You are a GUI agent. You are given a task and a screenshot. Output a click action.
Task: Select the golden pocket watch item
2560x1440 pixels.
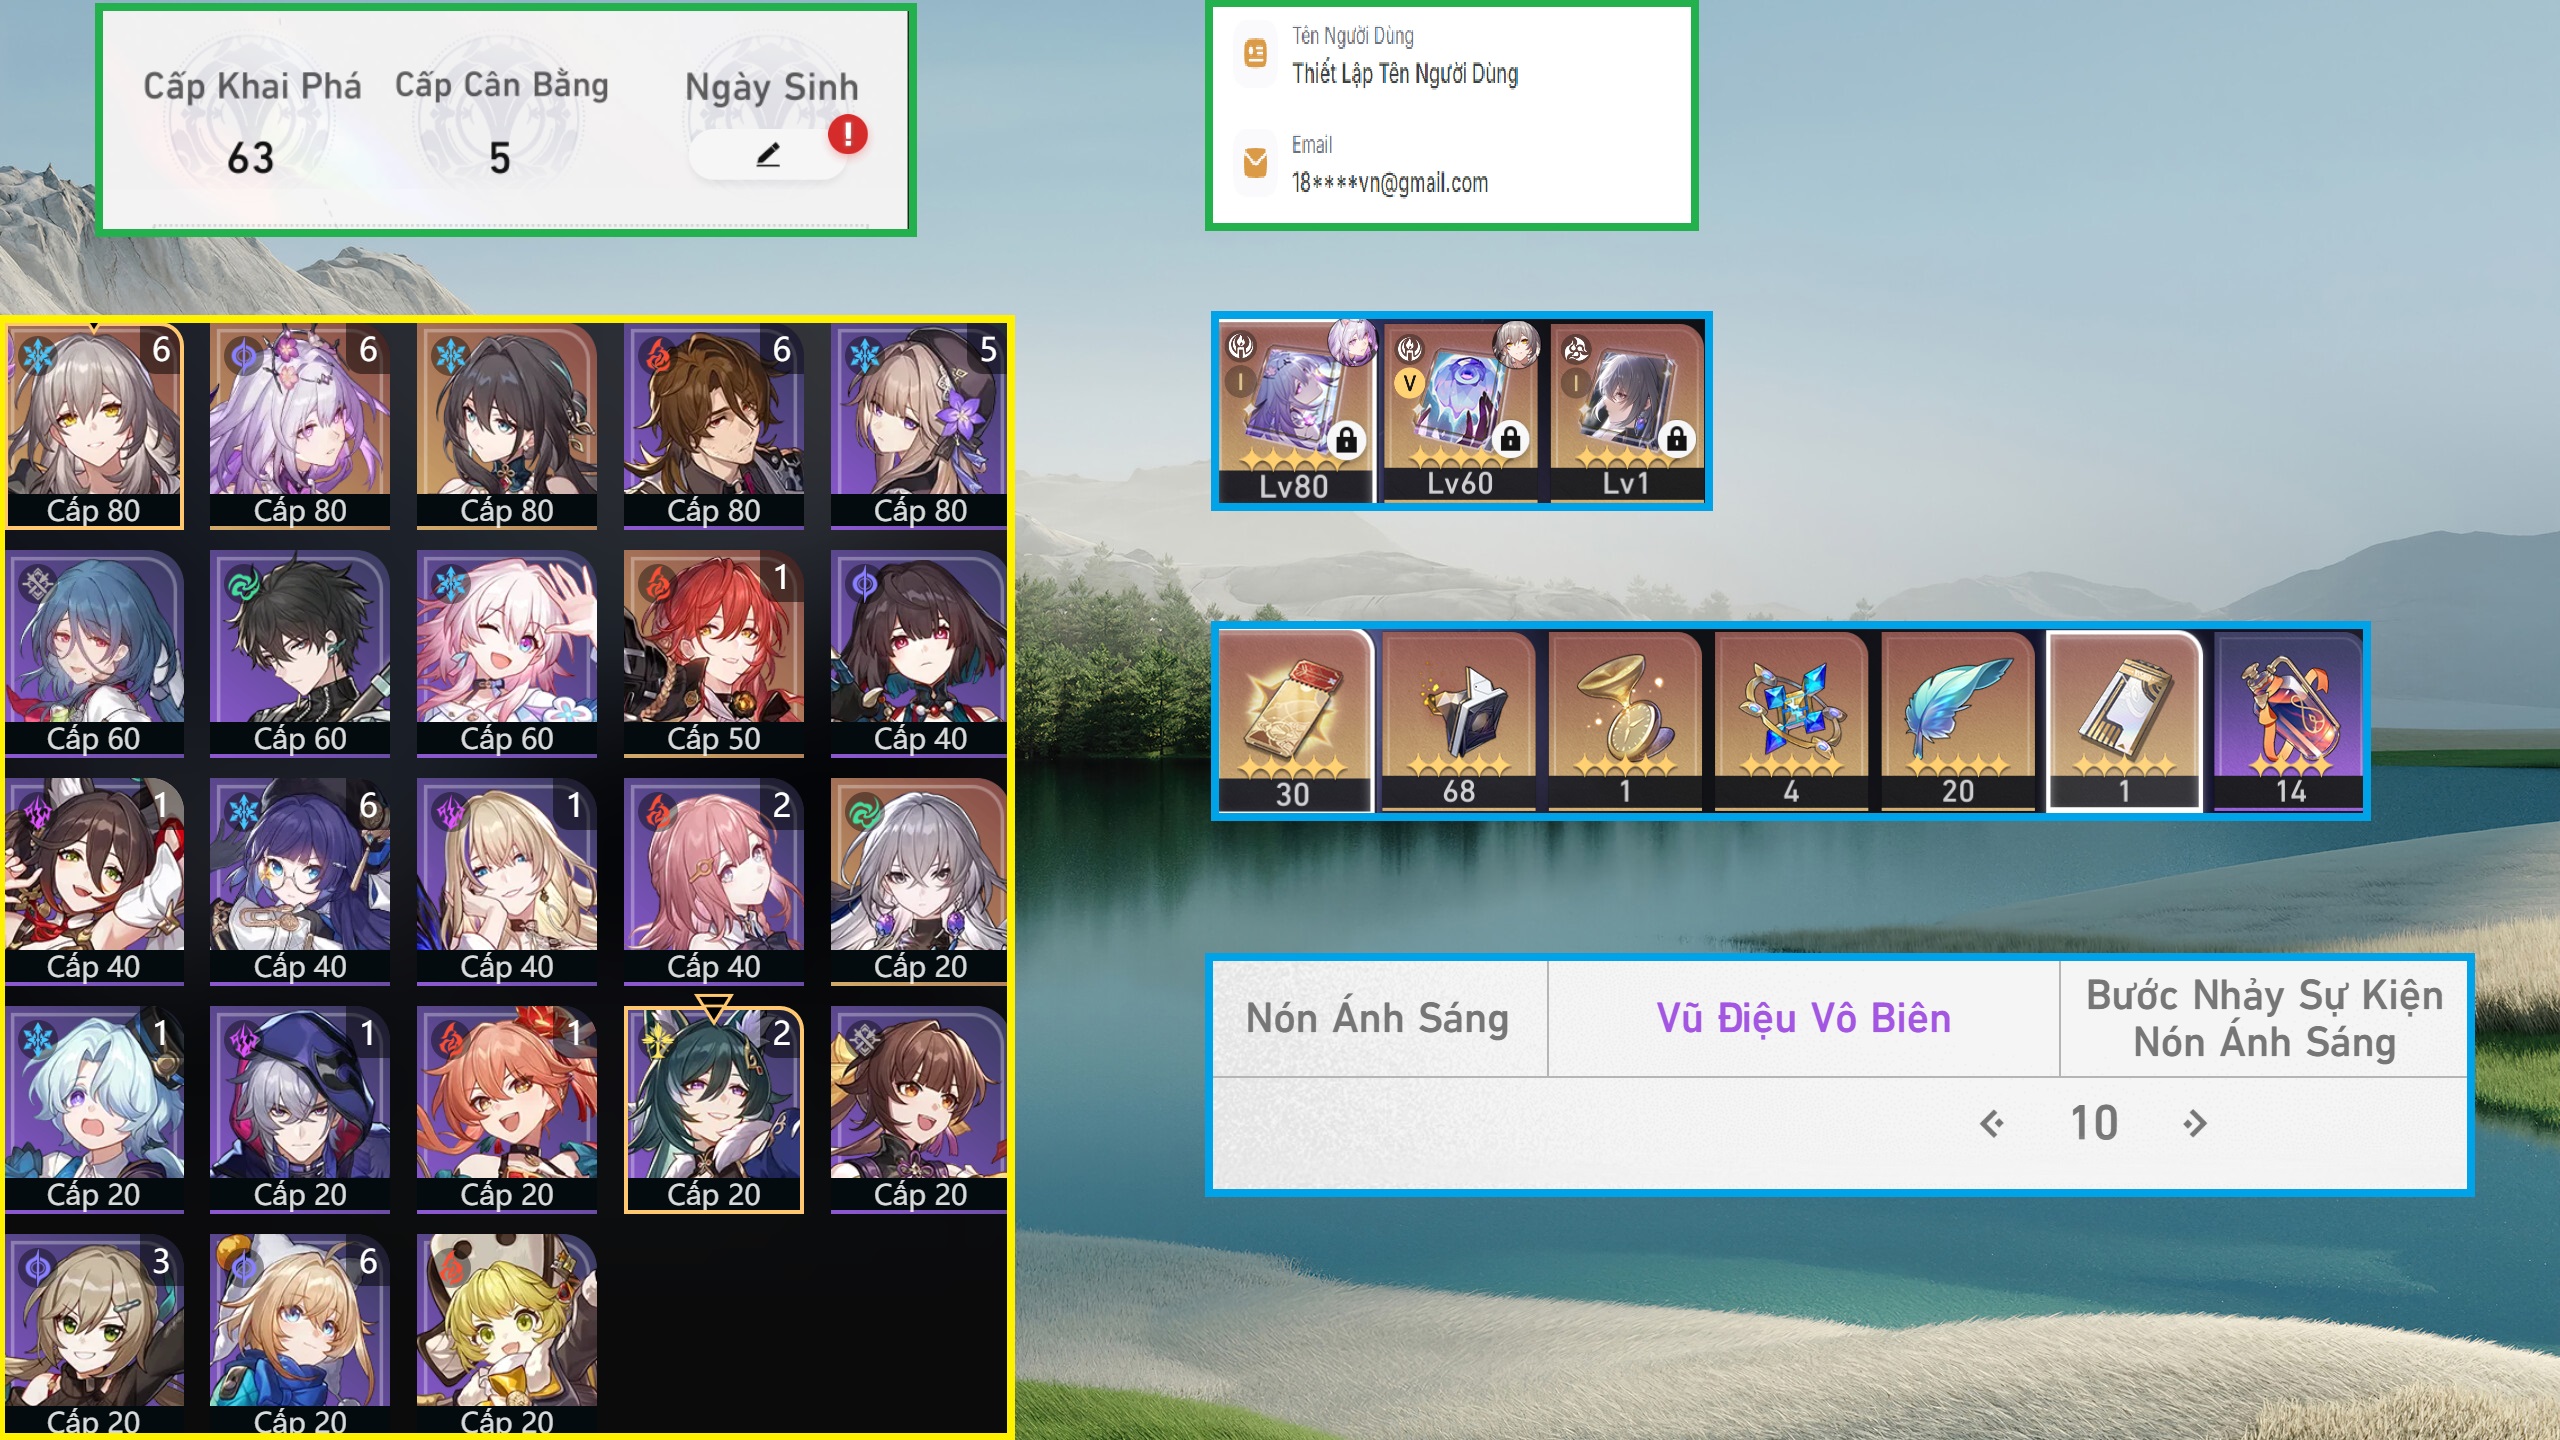(1625, 720)
